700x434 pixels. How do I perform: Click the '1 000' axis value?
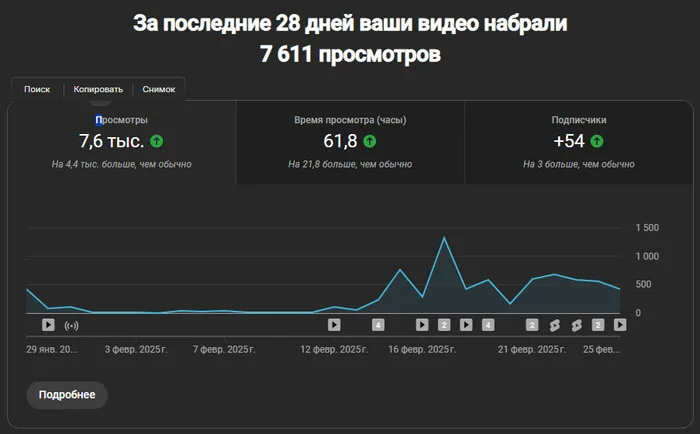click(x=647, y=256)
